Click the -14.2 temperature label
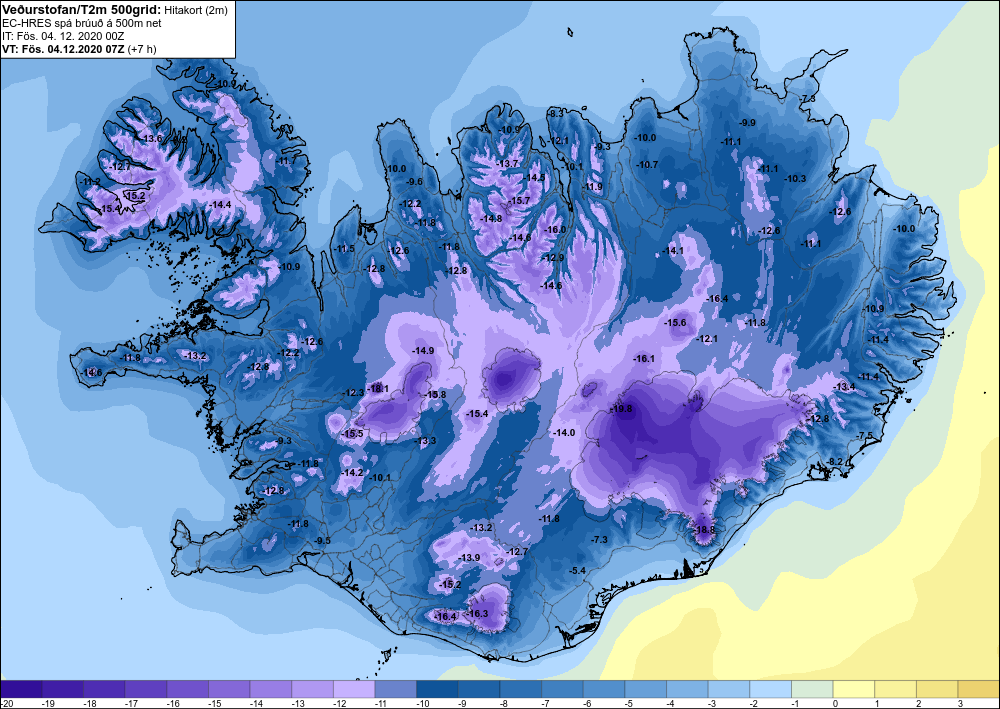Viewport: 1000px width, 709px height. (x=352, y=472)
